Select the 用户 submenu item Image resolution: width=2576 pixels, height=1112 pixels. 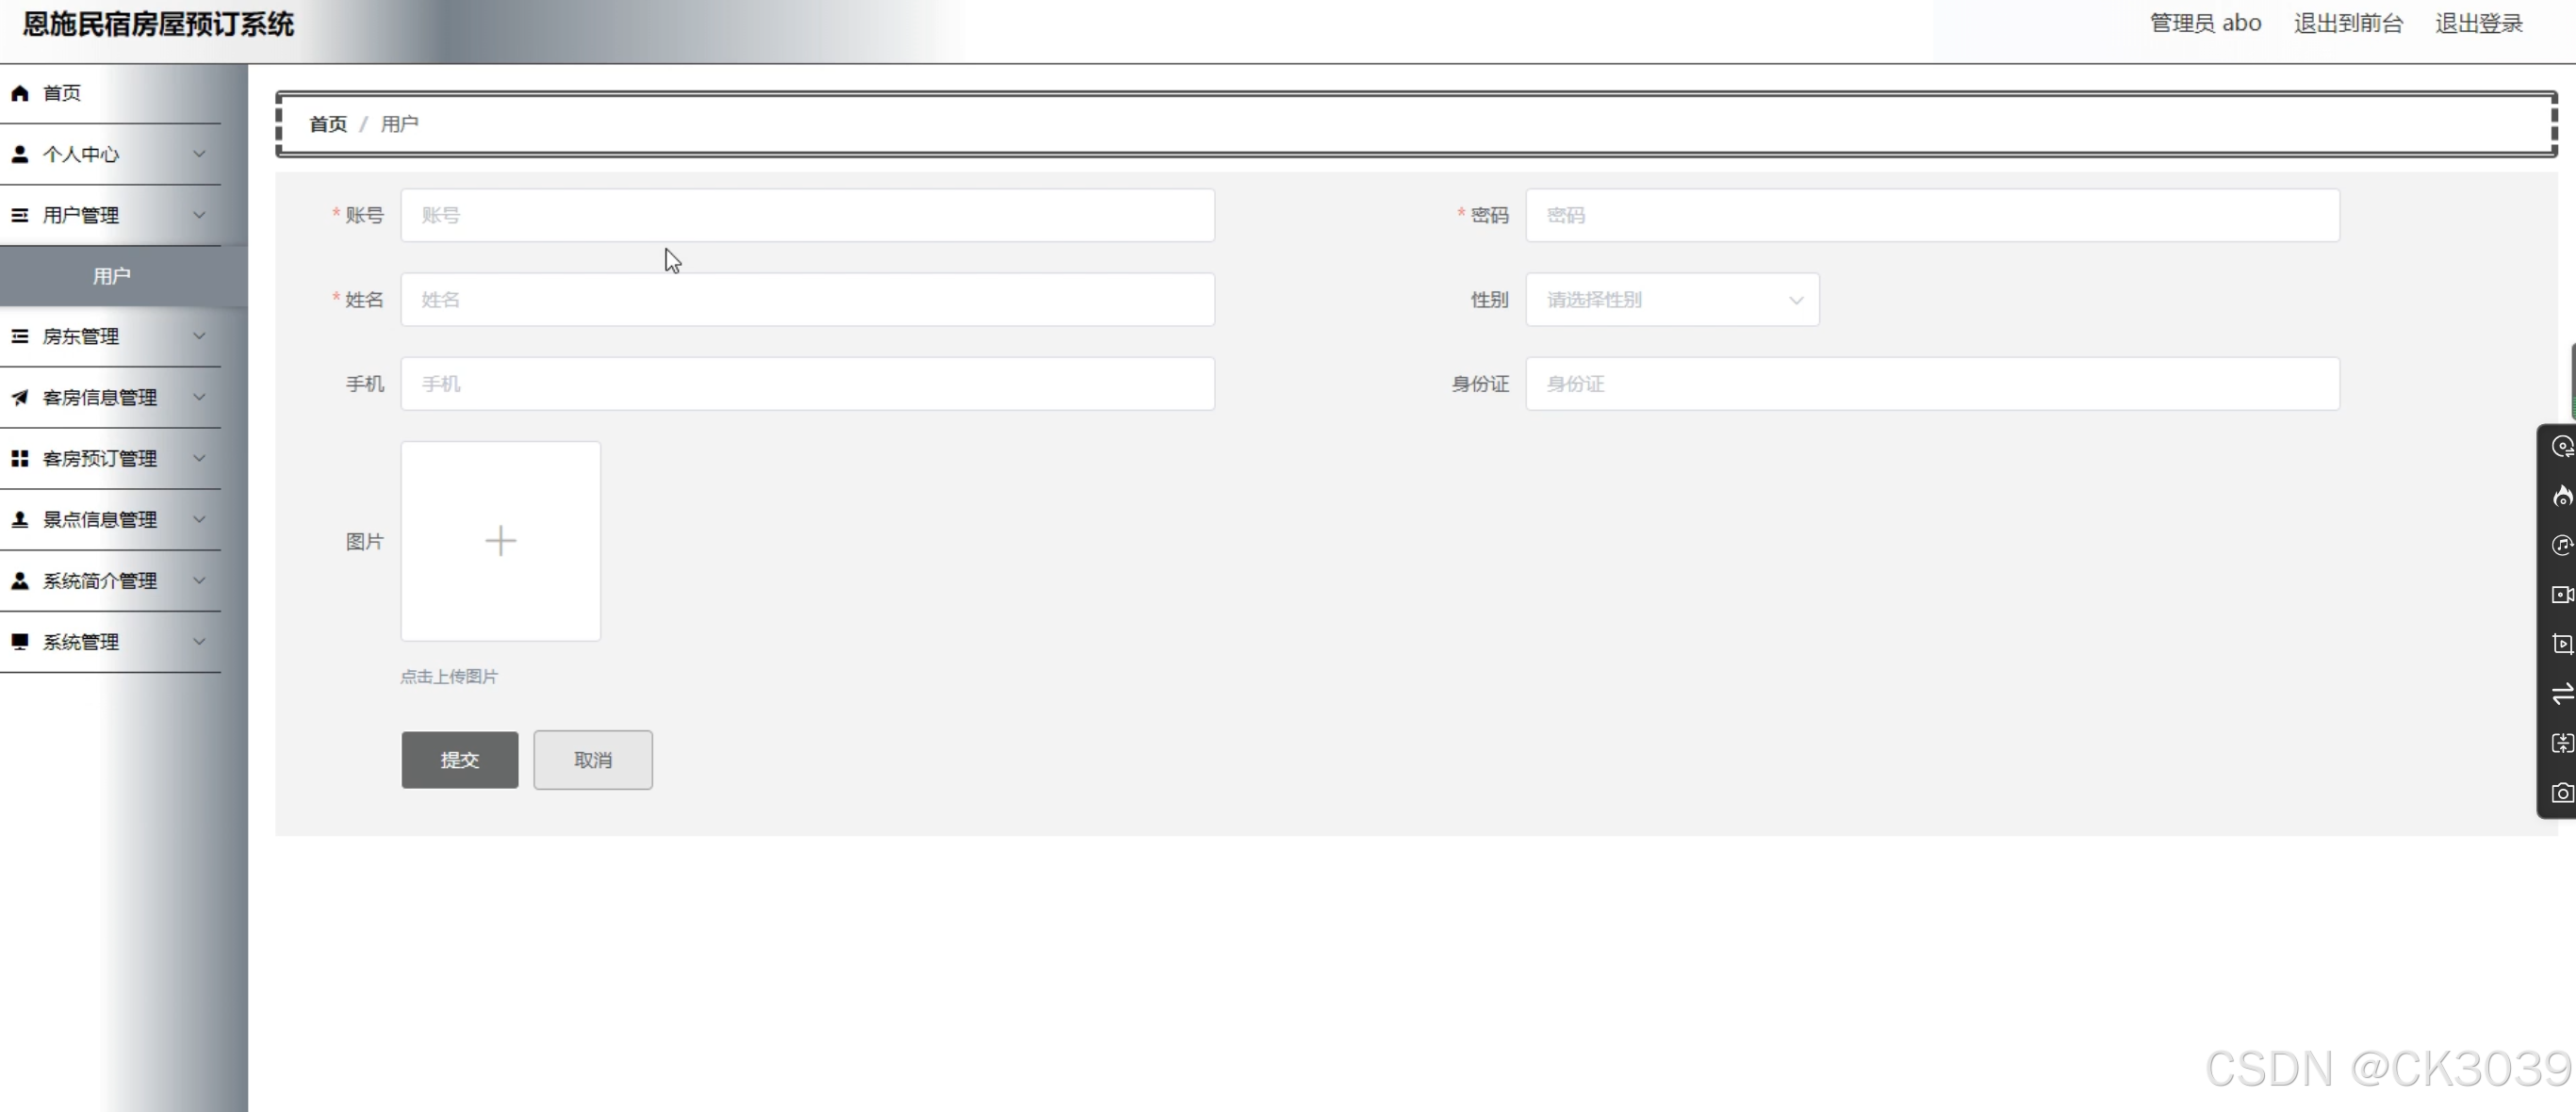click(x=112, y=276)
